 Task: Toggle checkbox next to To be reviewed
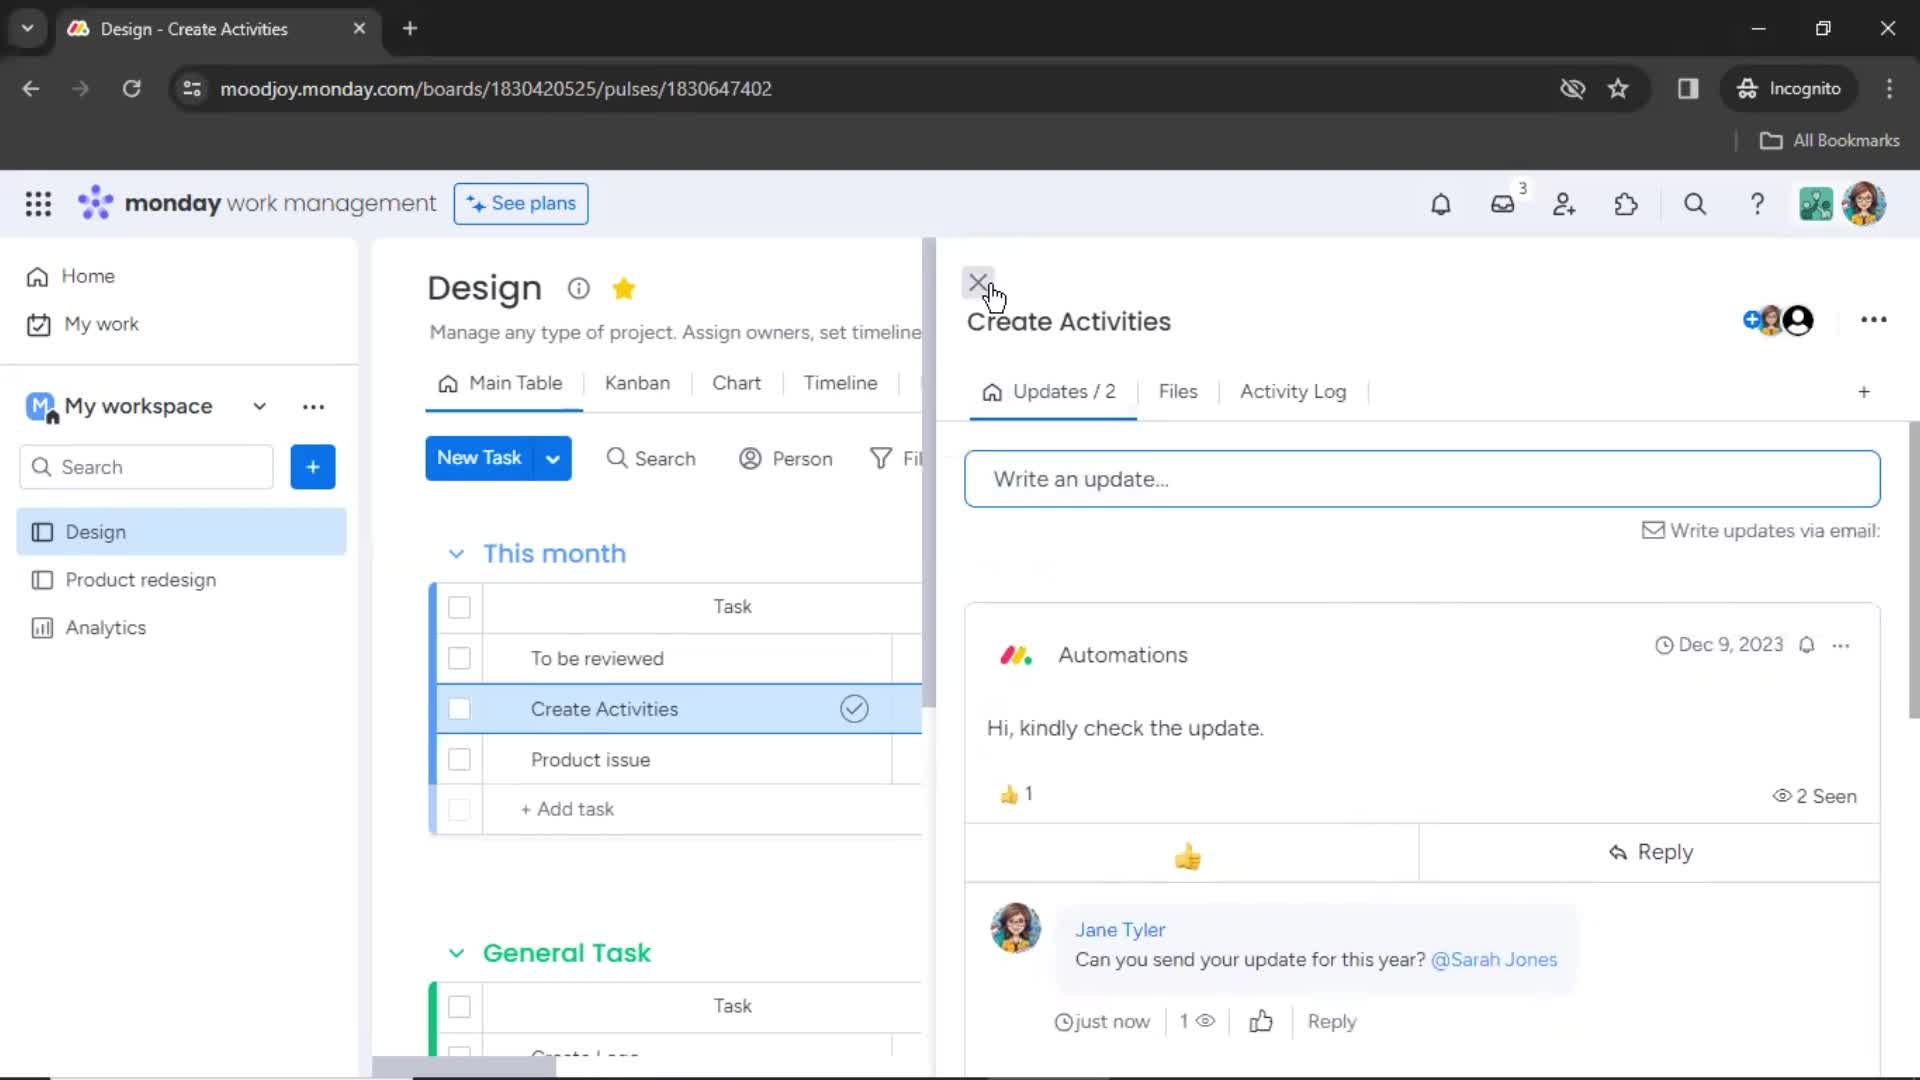click(x=459, y=658)
